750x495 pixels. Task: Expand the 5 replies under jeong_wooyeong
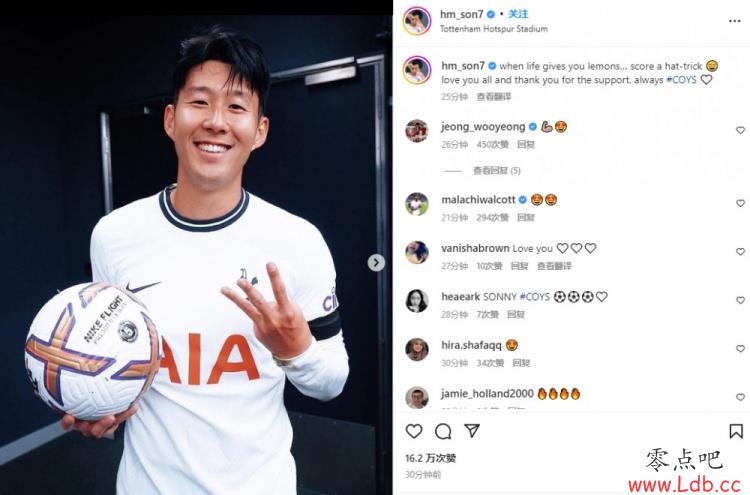[x=496, y=171]
